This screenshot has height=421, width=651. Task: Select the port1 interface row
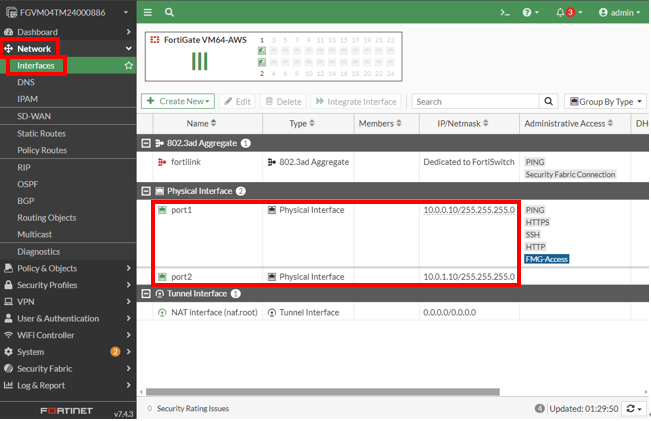click(x=393, y=234)
